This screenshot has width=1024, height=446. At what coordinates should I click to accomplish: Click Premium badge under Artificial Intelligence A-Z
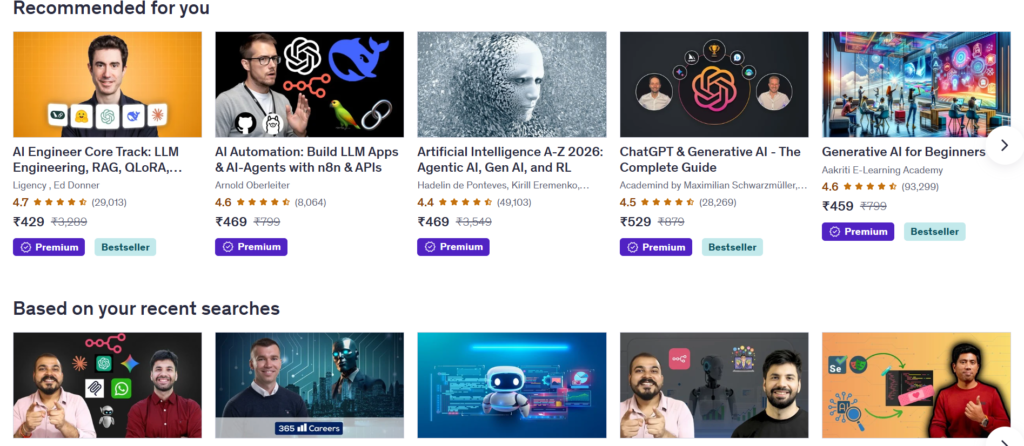click(x=453, y=247)
